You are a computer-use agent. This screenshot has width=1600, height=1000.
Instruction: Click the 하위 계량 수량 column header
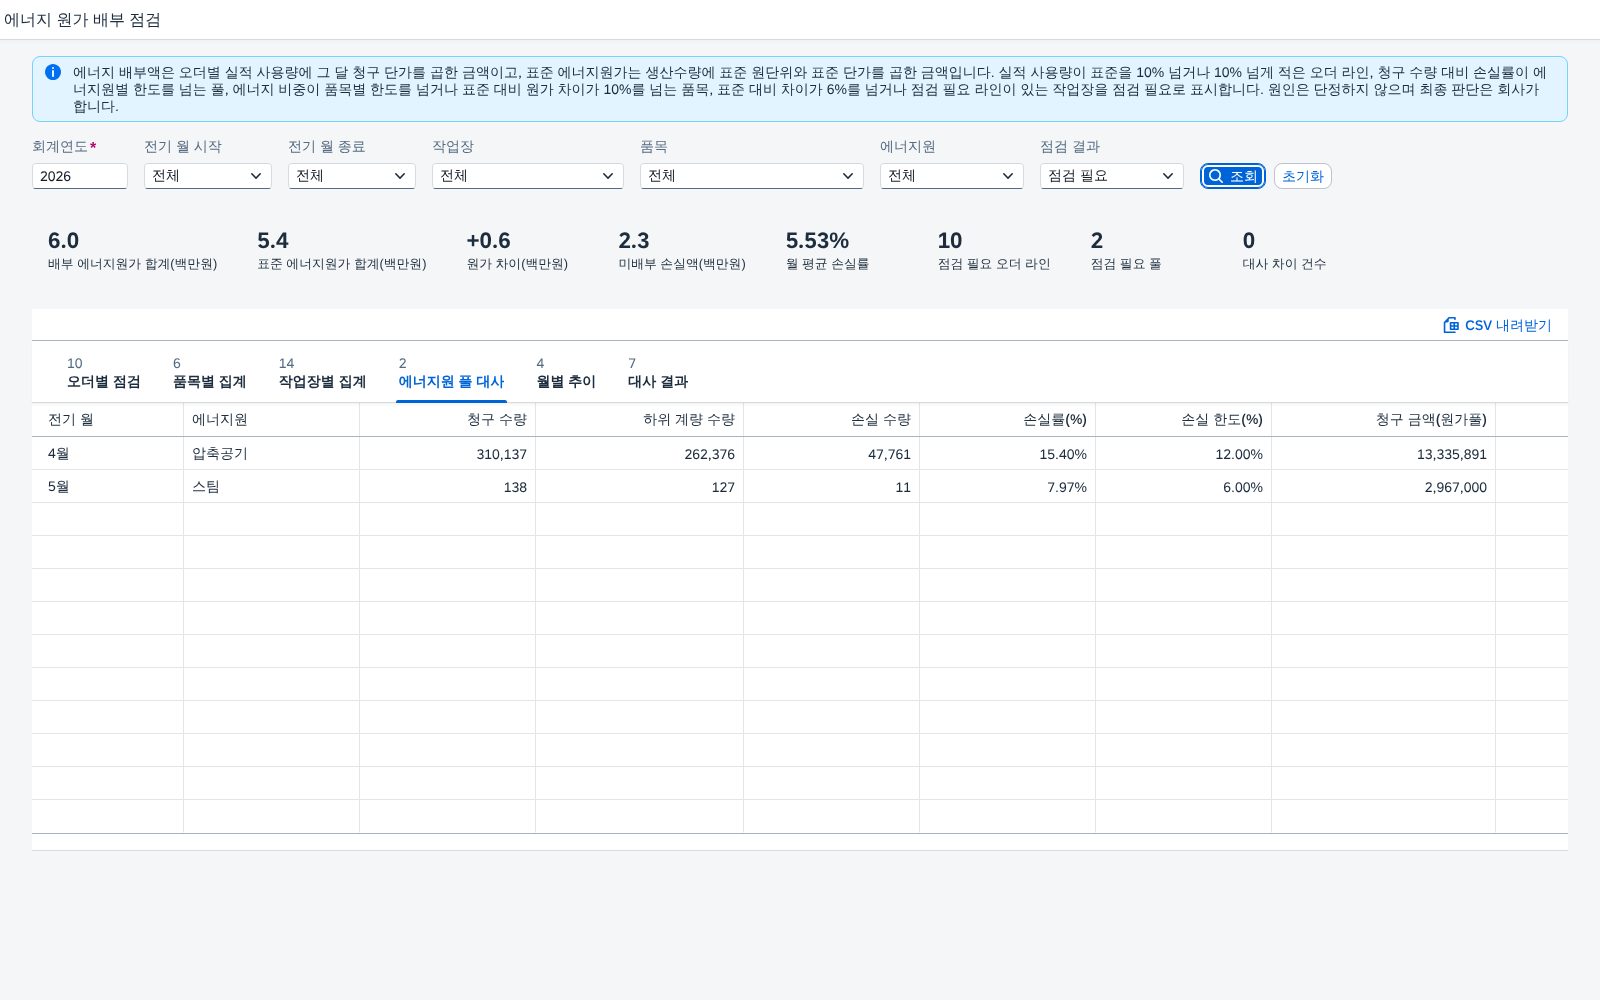coord(640,420)
